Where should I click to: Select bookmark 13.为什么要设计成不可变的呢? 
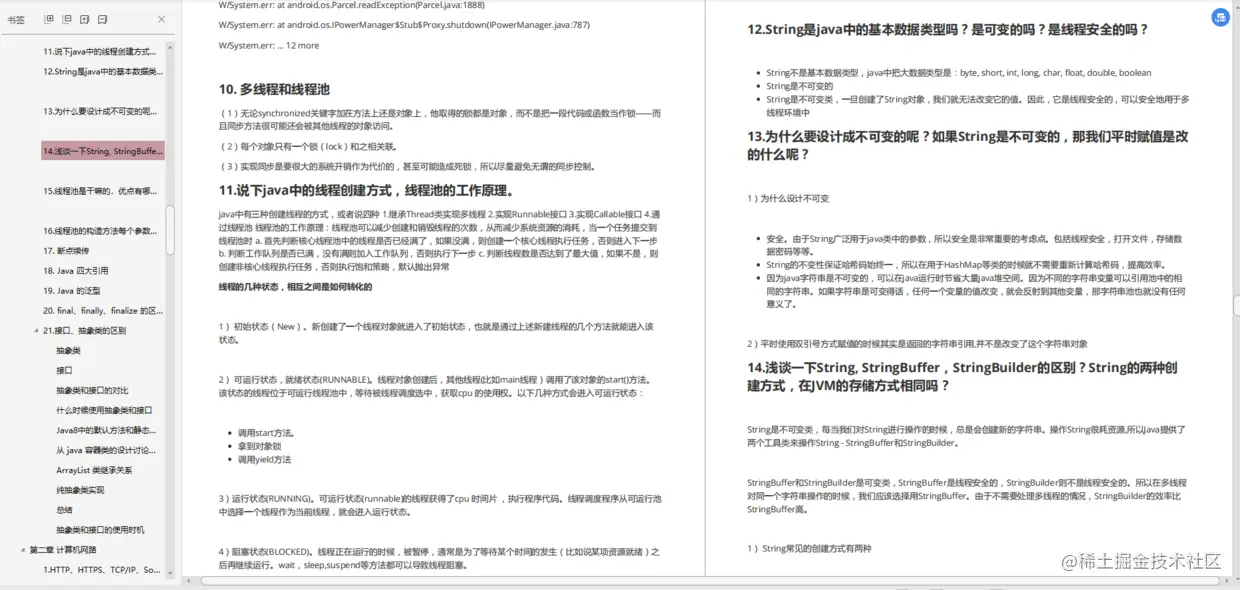[100, 111]
